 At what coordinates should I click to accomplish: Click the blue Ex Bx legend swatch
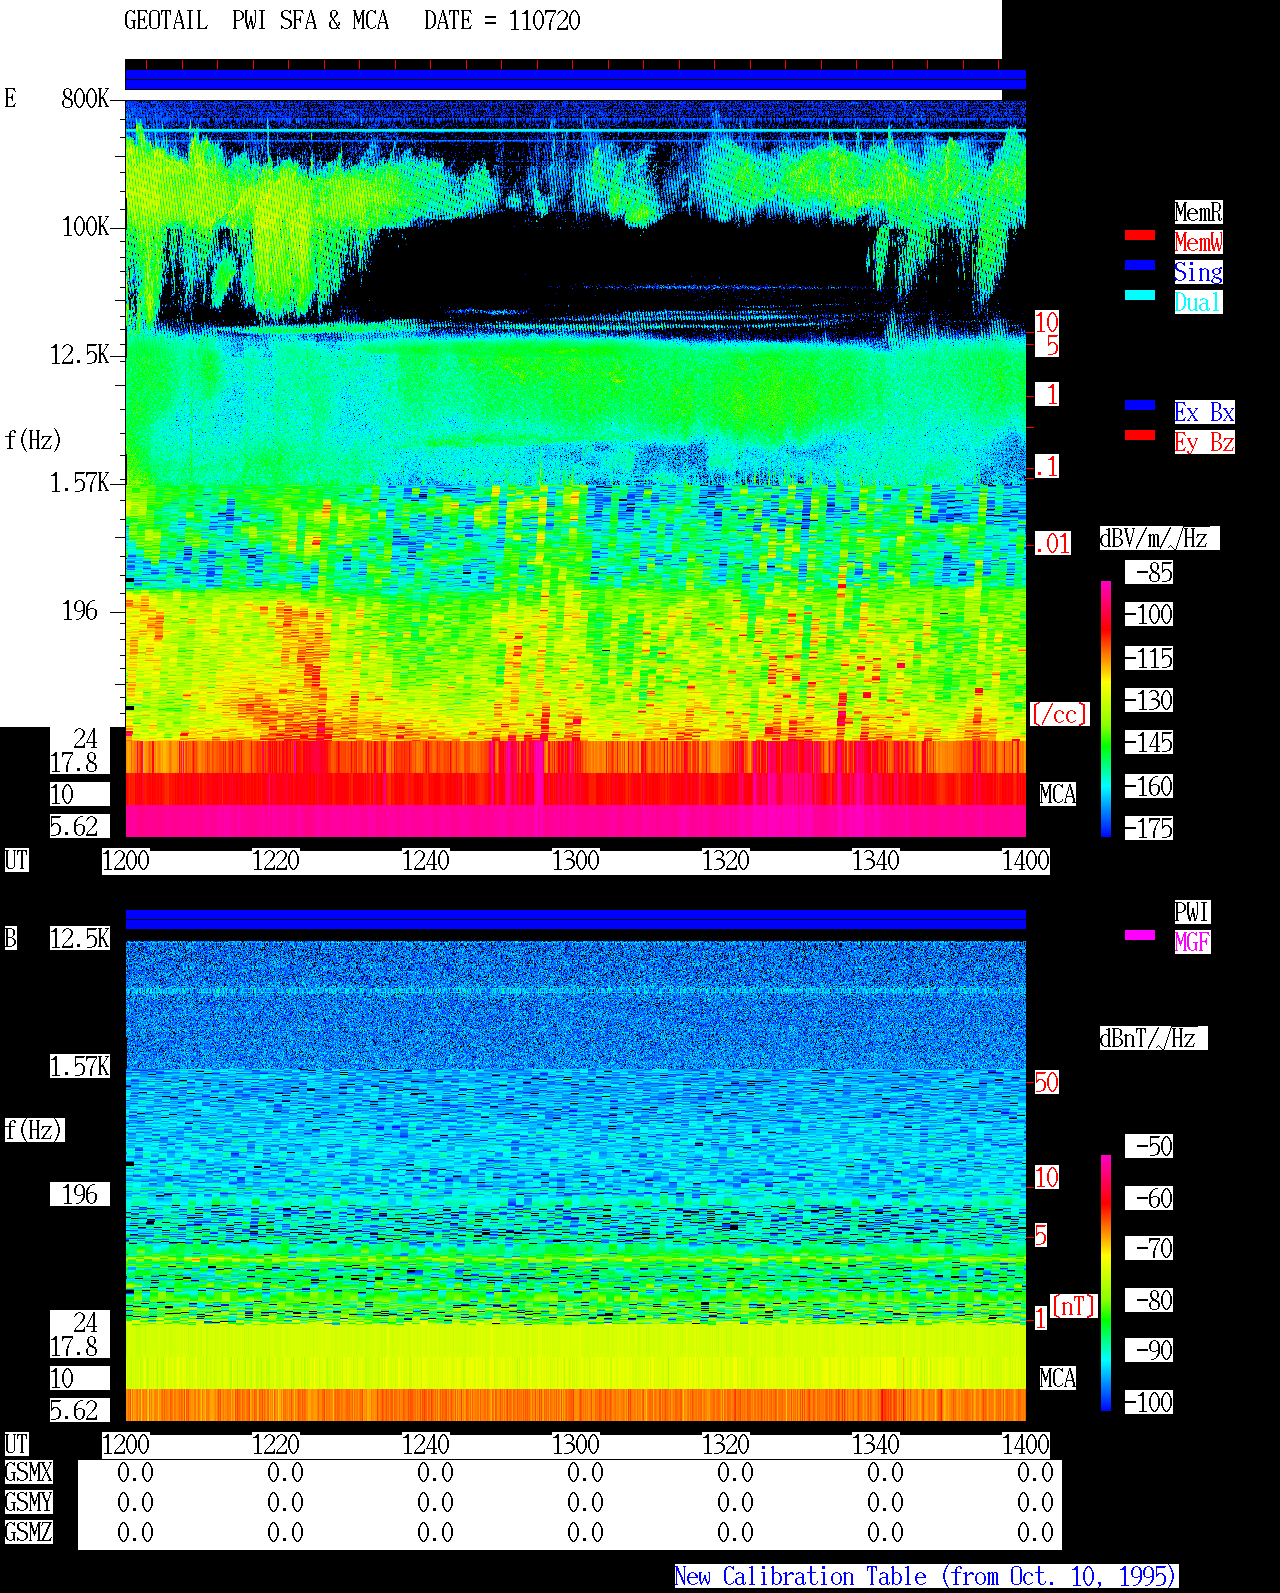point(1139,405)
